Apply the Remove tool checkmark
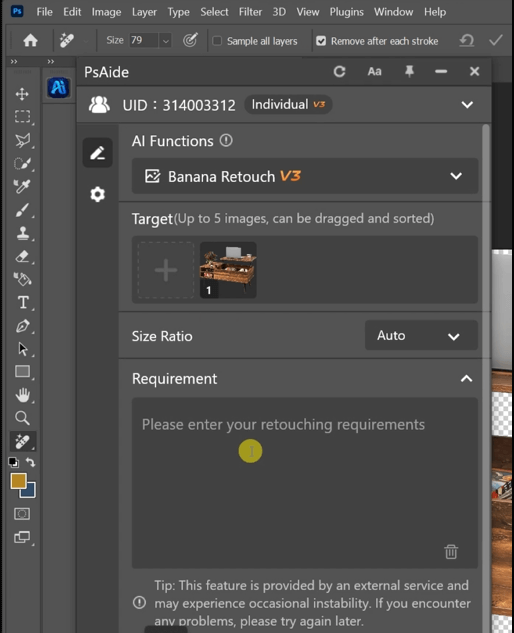Viewport: 514px width, 633px height. point(496,40)
